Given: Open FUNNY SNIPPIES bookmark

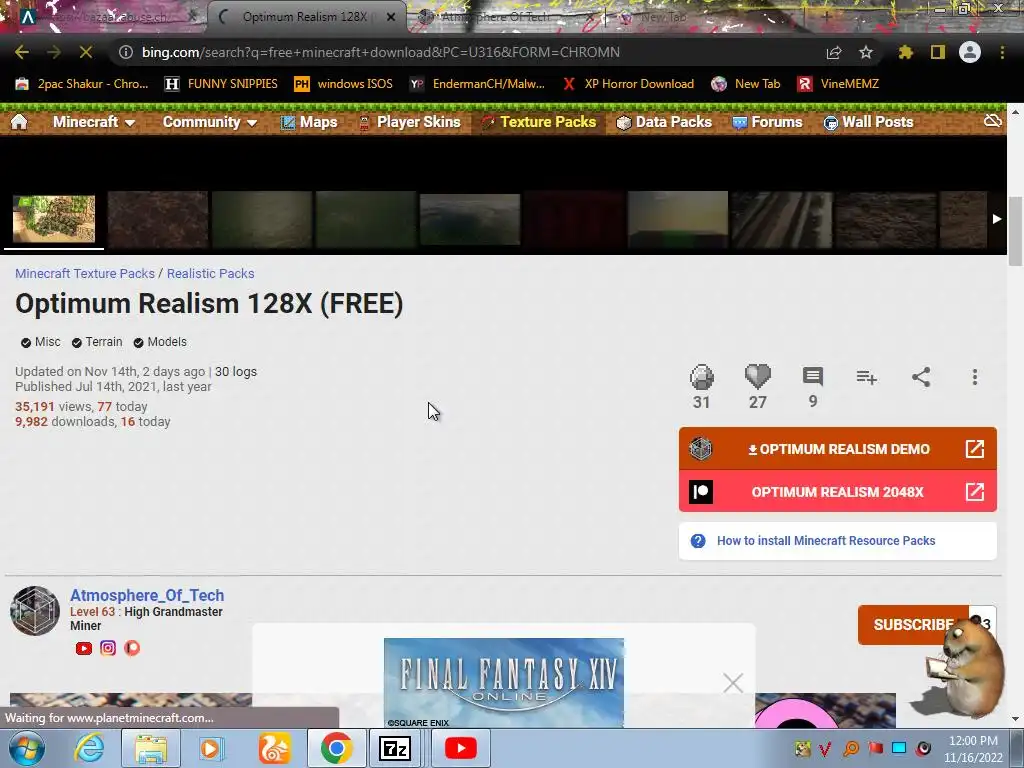Looking at the screenshot, I should pos(221,84).
